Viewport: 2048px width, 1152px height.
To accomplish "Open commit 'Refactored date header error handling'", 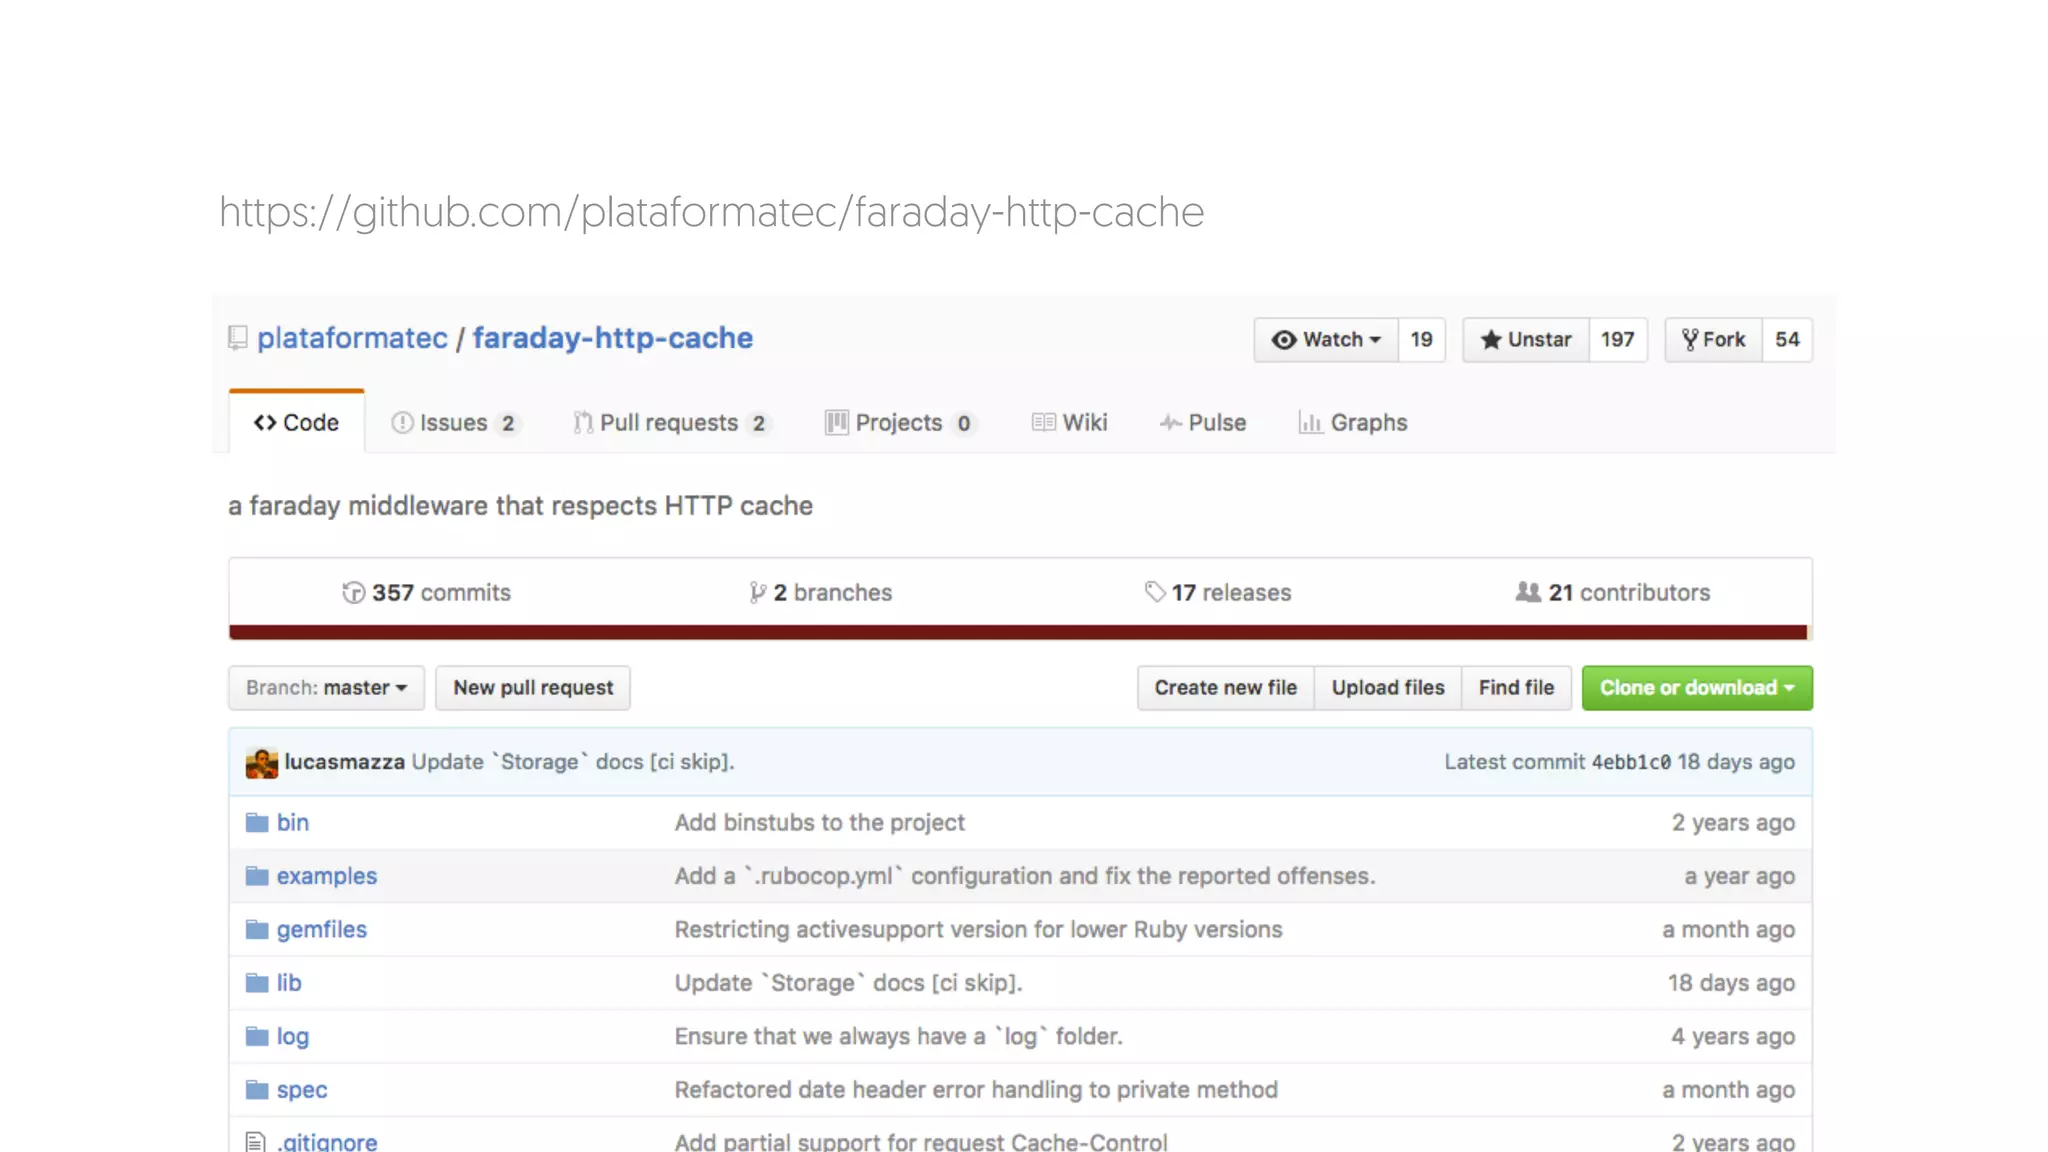I will click(x=976, y=1090).
